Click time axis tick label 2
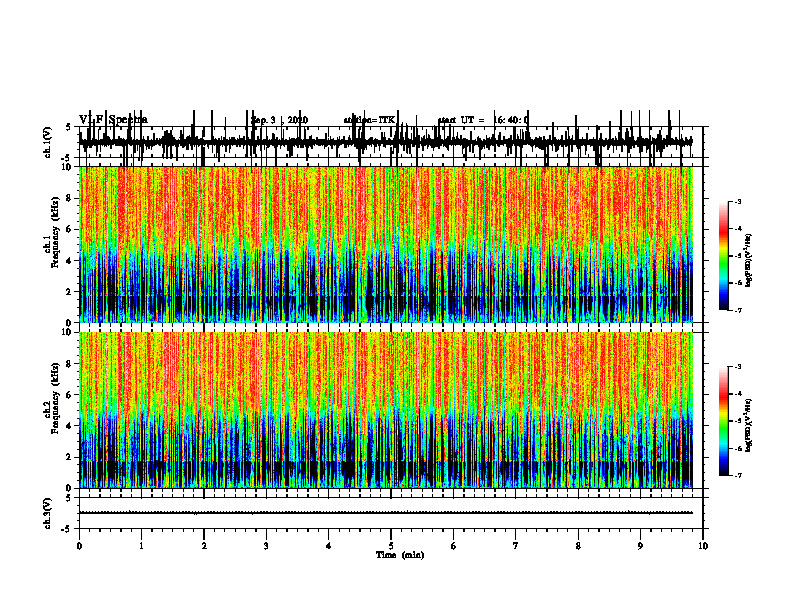This screenshot has width=792, height=612. point(204,546)
